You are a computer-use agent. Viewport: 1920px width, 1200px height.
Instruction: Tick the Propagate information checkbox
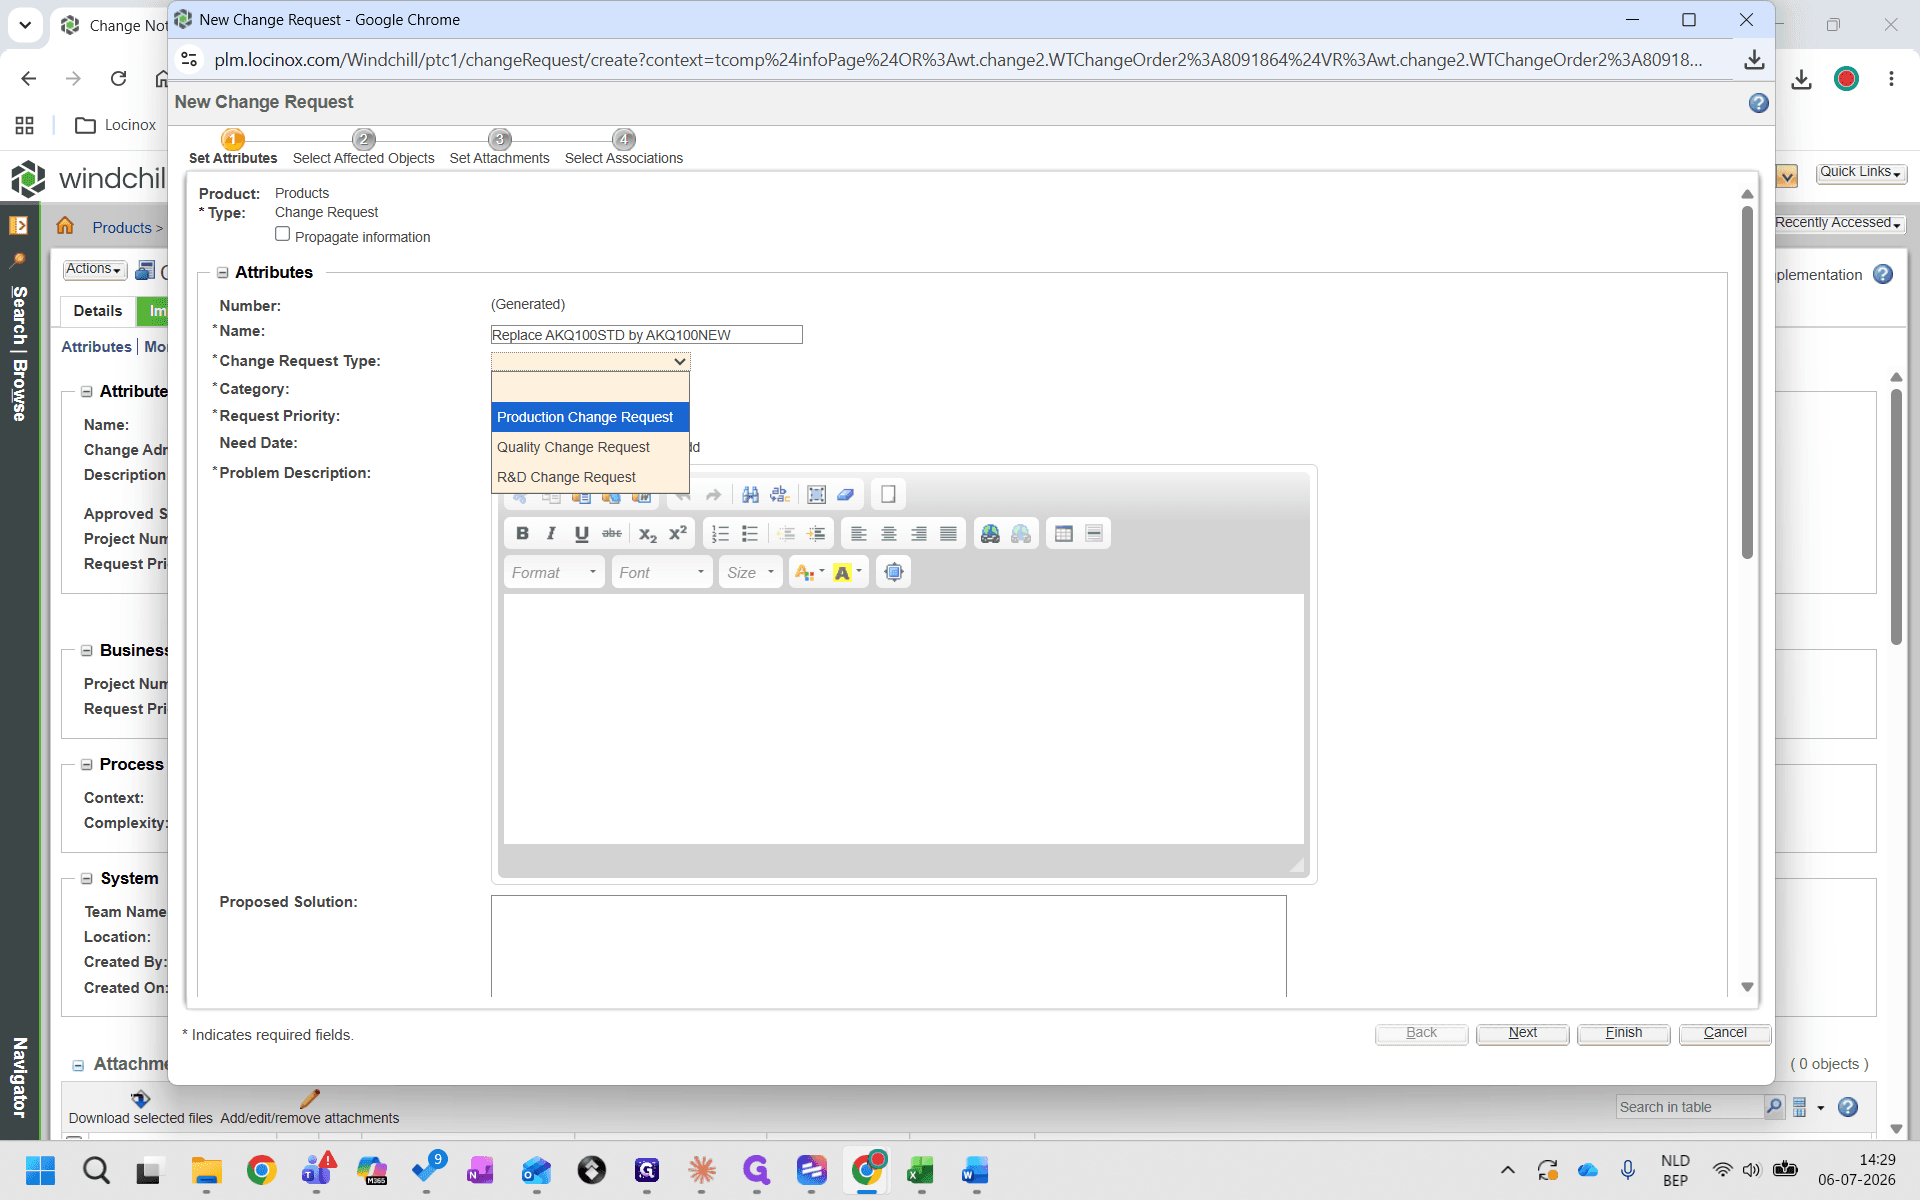(283, 234)
